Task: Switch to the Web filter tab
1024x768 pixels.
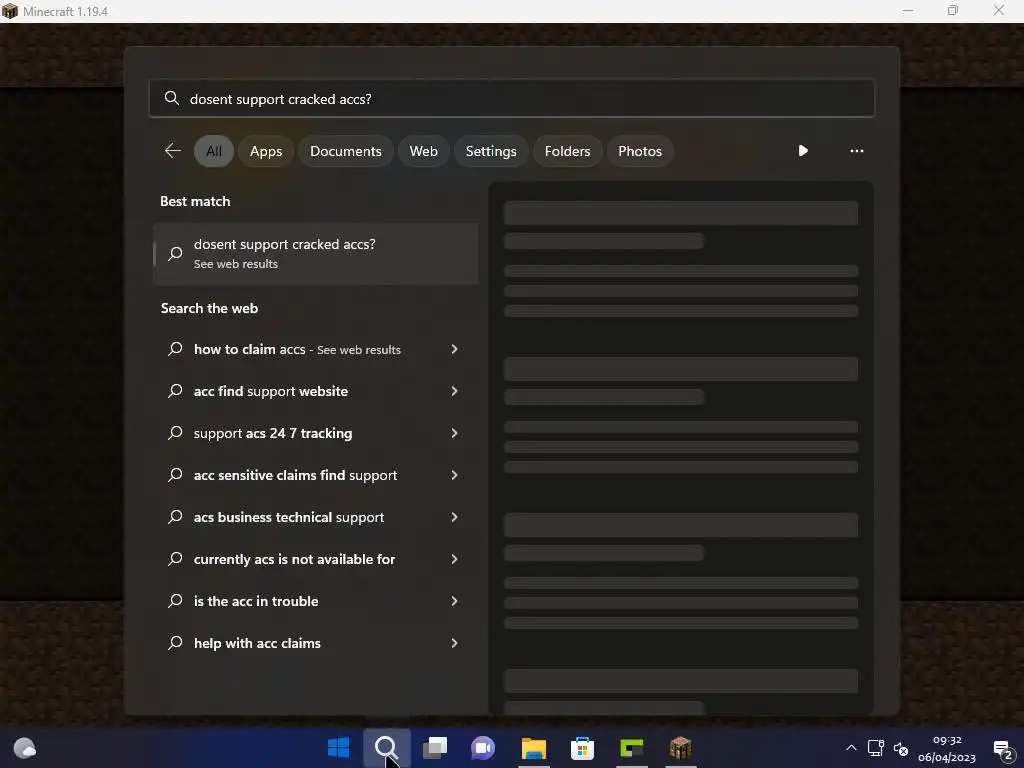Action: [423, 151]
